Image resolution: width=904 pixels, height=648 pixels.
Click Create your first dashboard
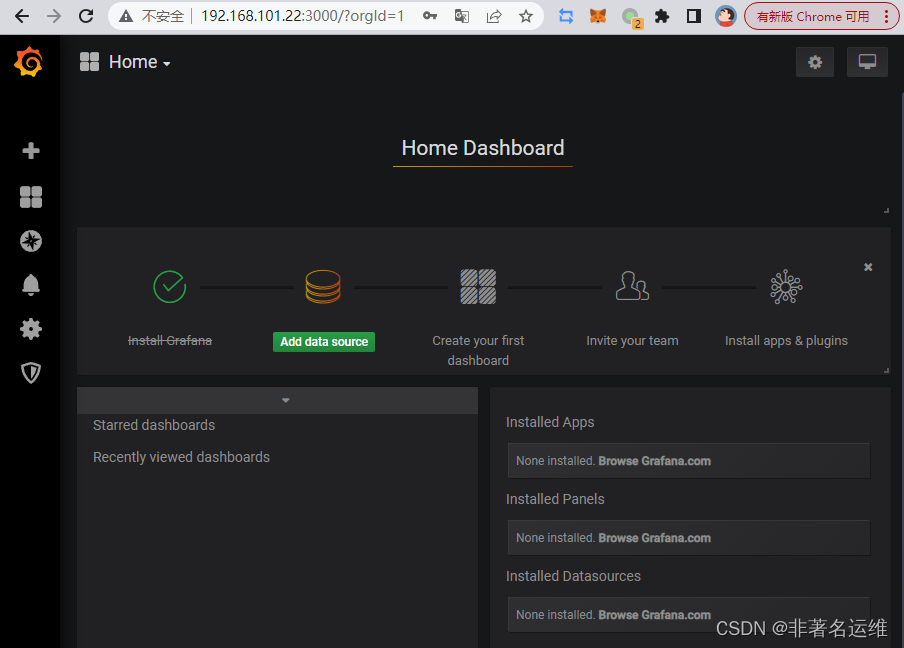coord(478,351)
